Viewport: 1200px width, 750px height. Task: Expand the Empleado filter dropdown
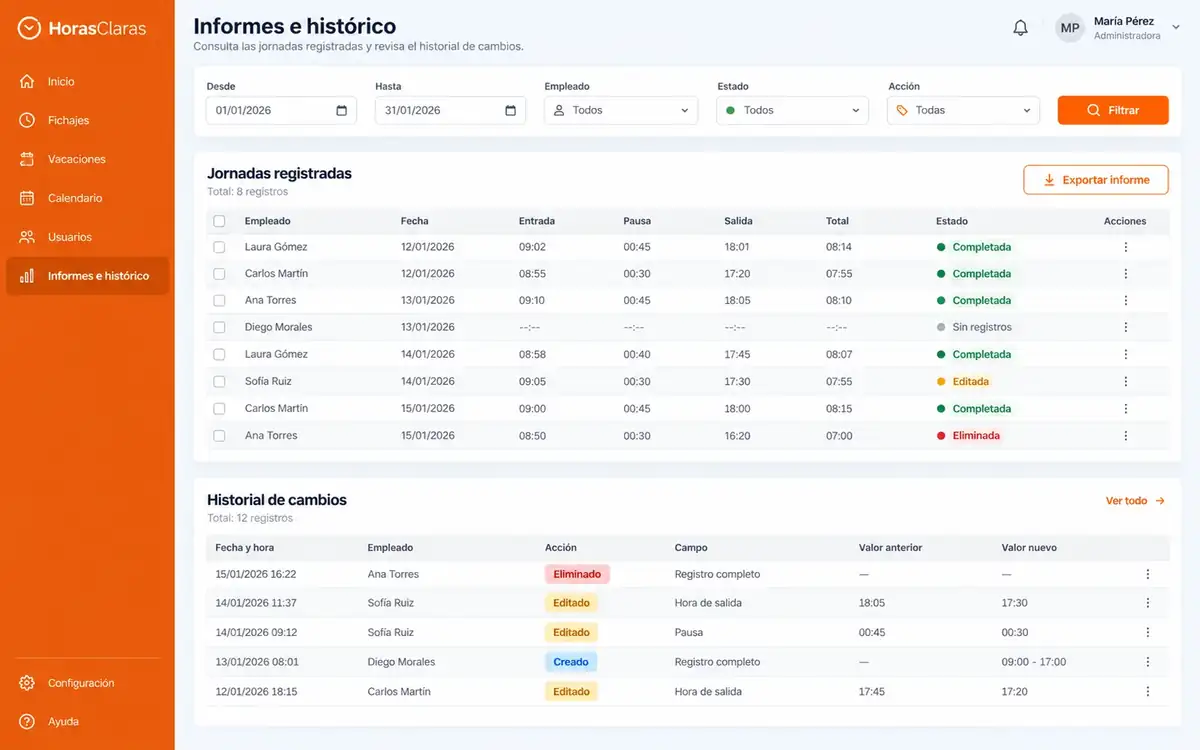point(621,110)
